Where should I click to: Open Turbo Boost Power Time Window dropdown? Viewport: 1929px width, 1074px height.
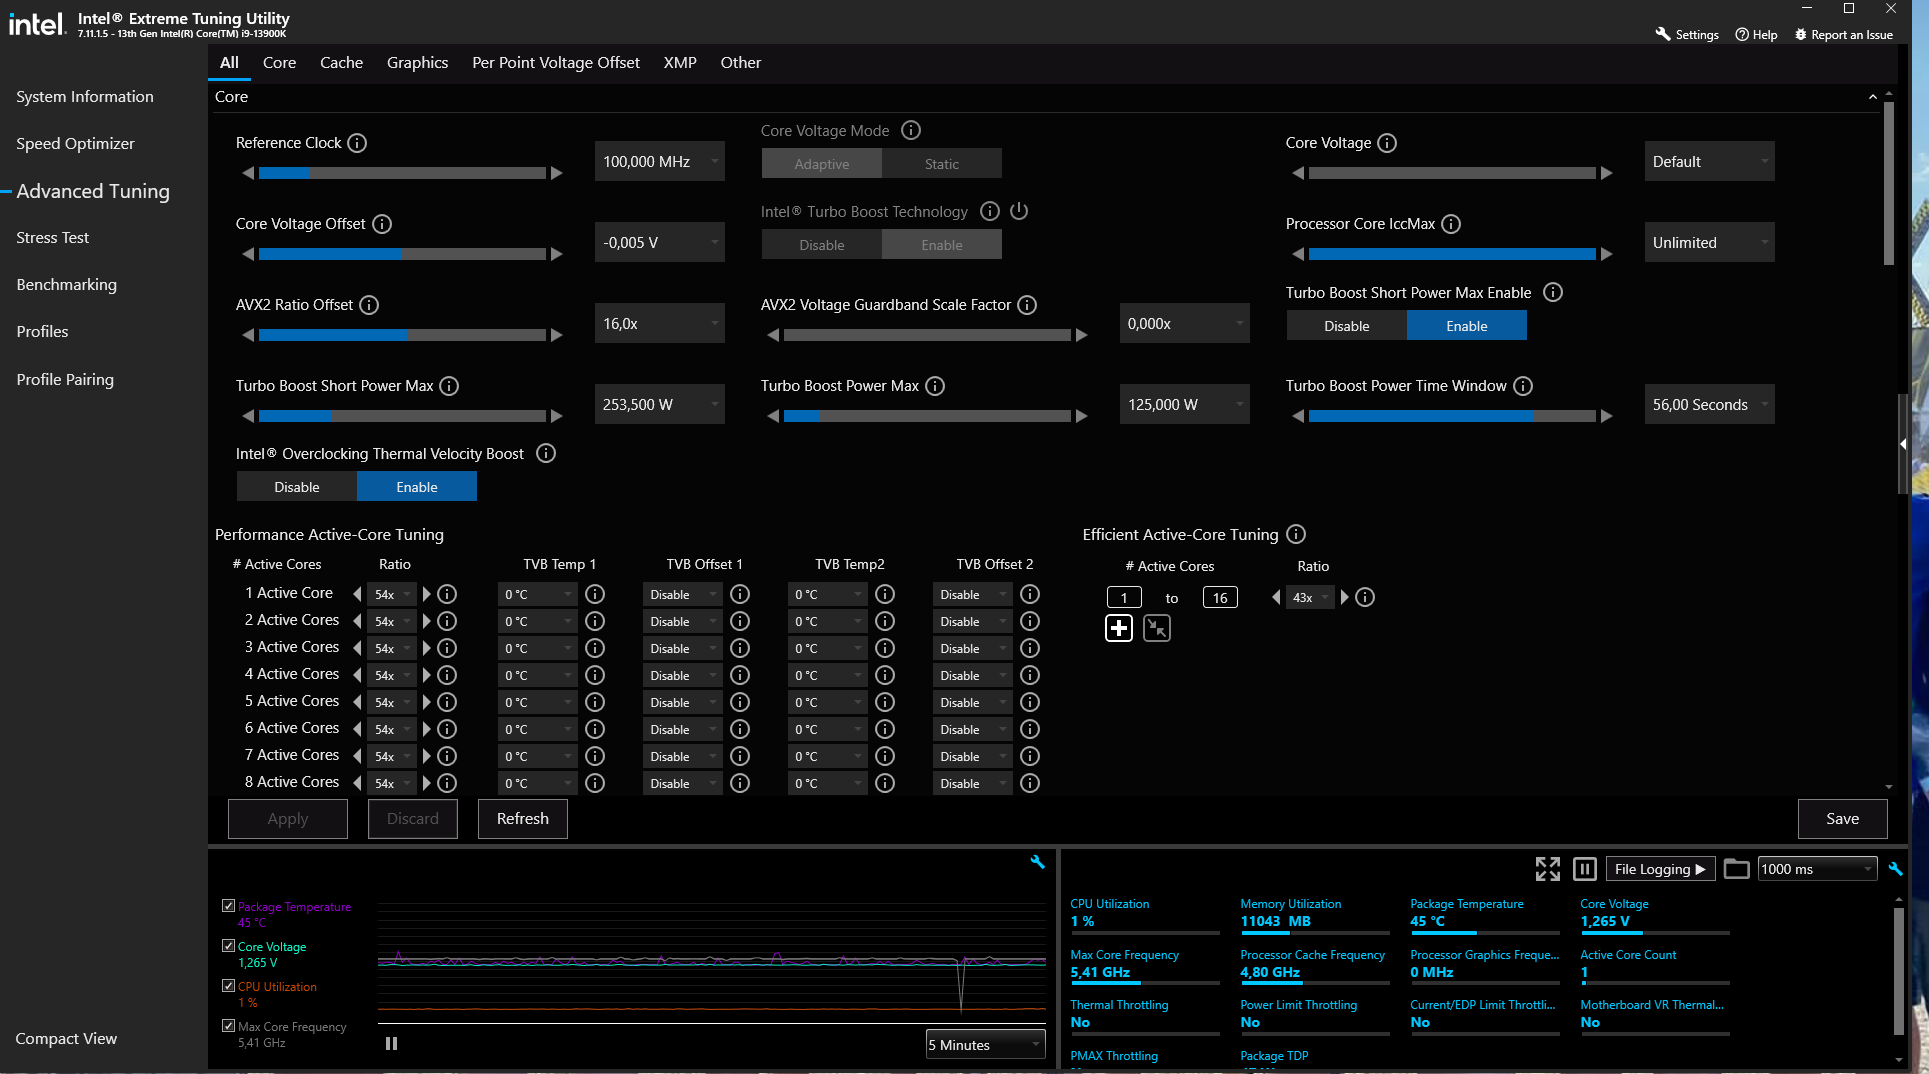(1710, 405)
